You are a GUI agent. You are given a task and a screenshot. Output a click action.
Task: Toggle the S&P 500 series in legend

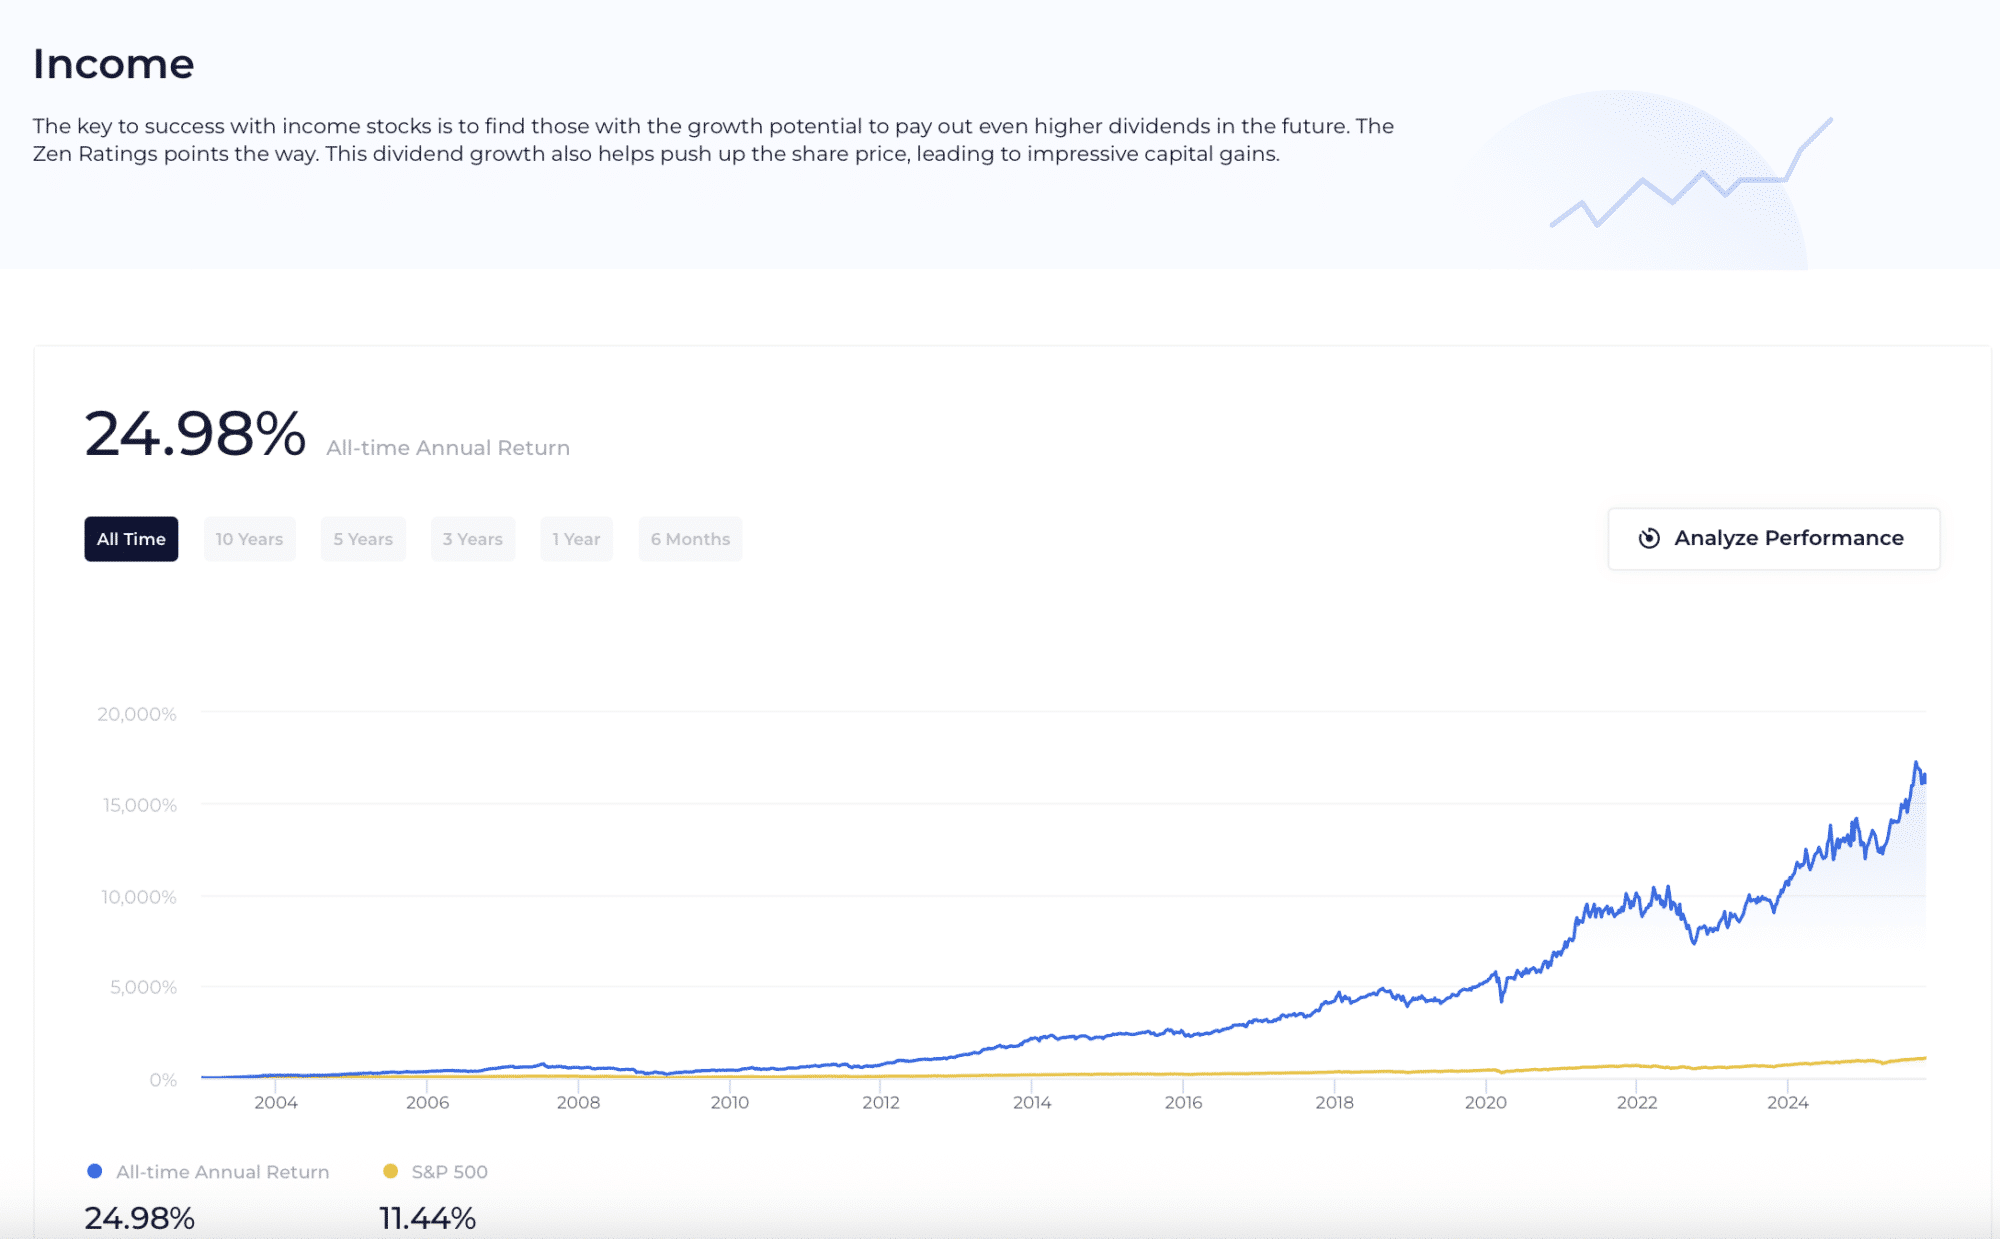[448, 1171]
